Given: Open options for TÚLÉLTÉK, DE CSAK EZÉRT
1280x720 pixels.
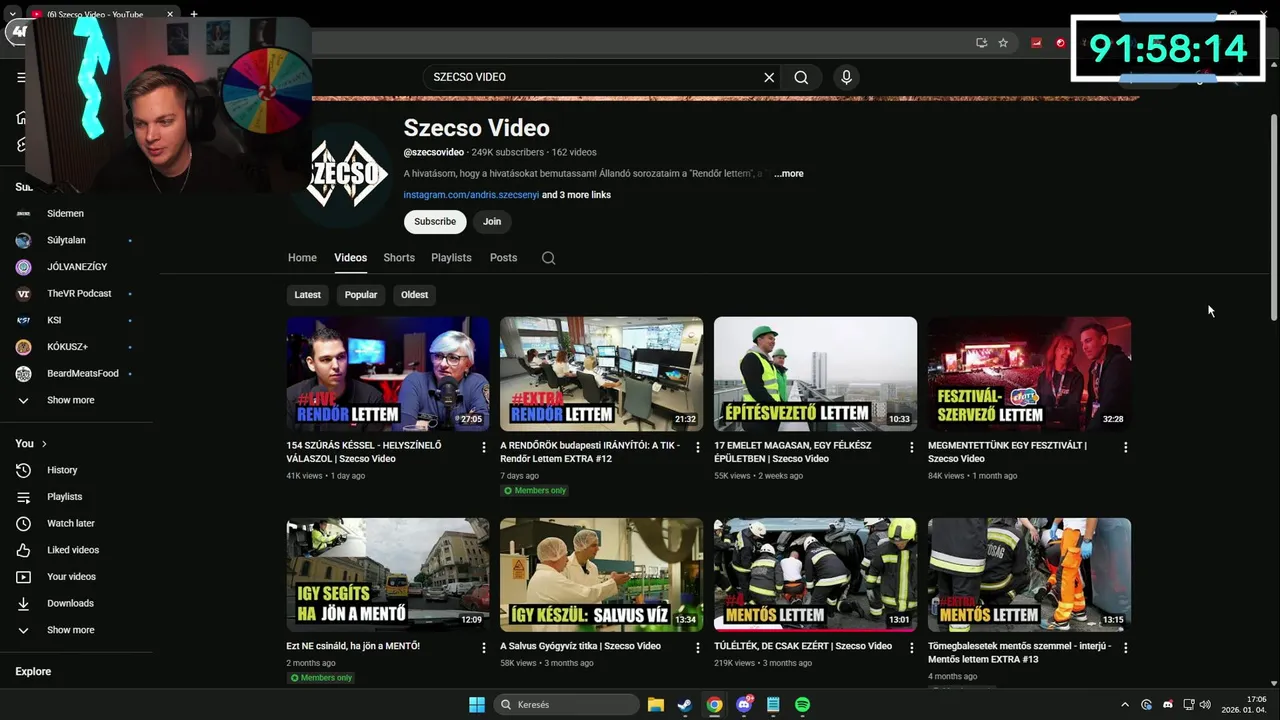Looking at the screenshot, I should click(911, 648).
